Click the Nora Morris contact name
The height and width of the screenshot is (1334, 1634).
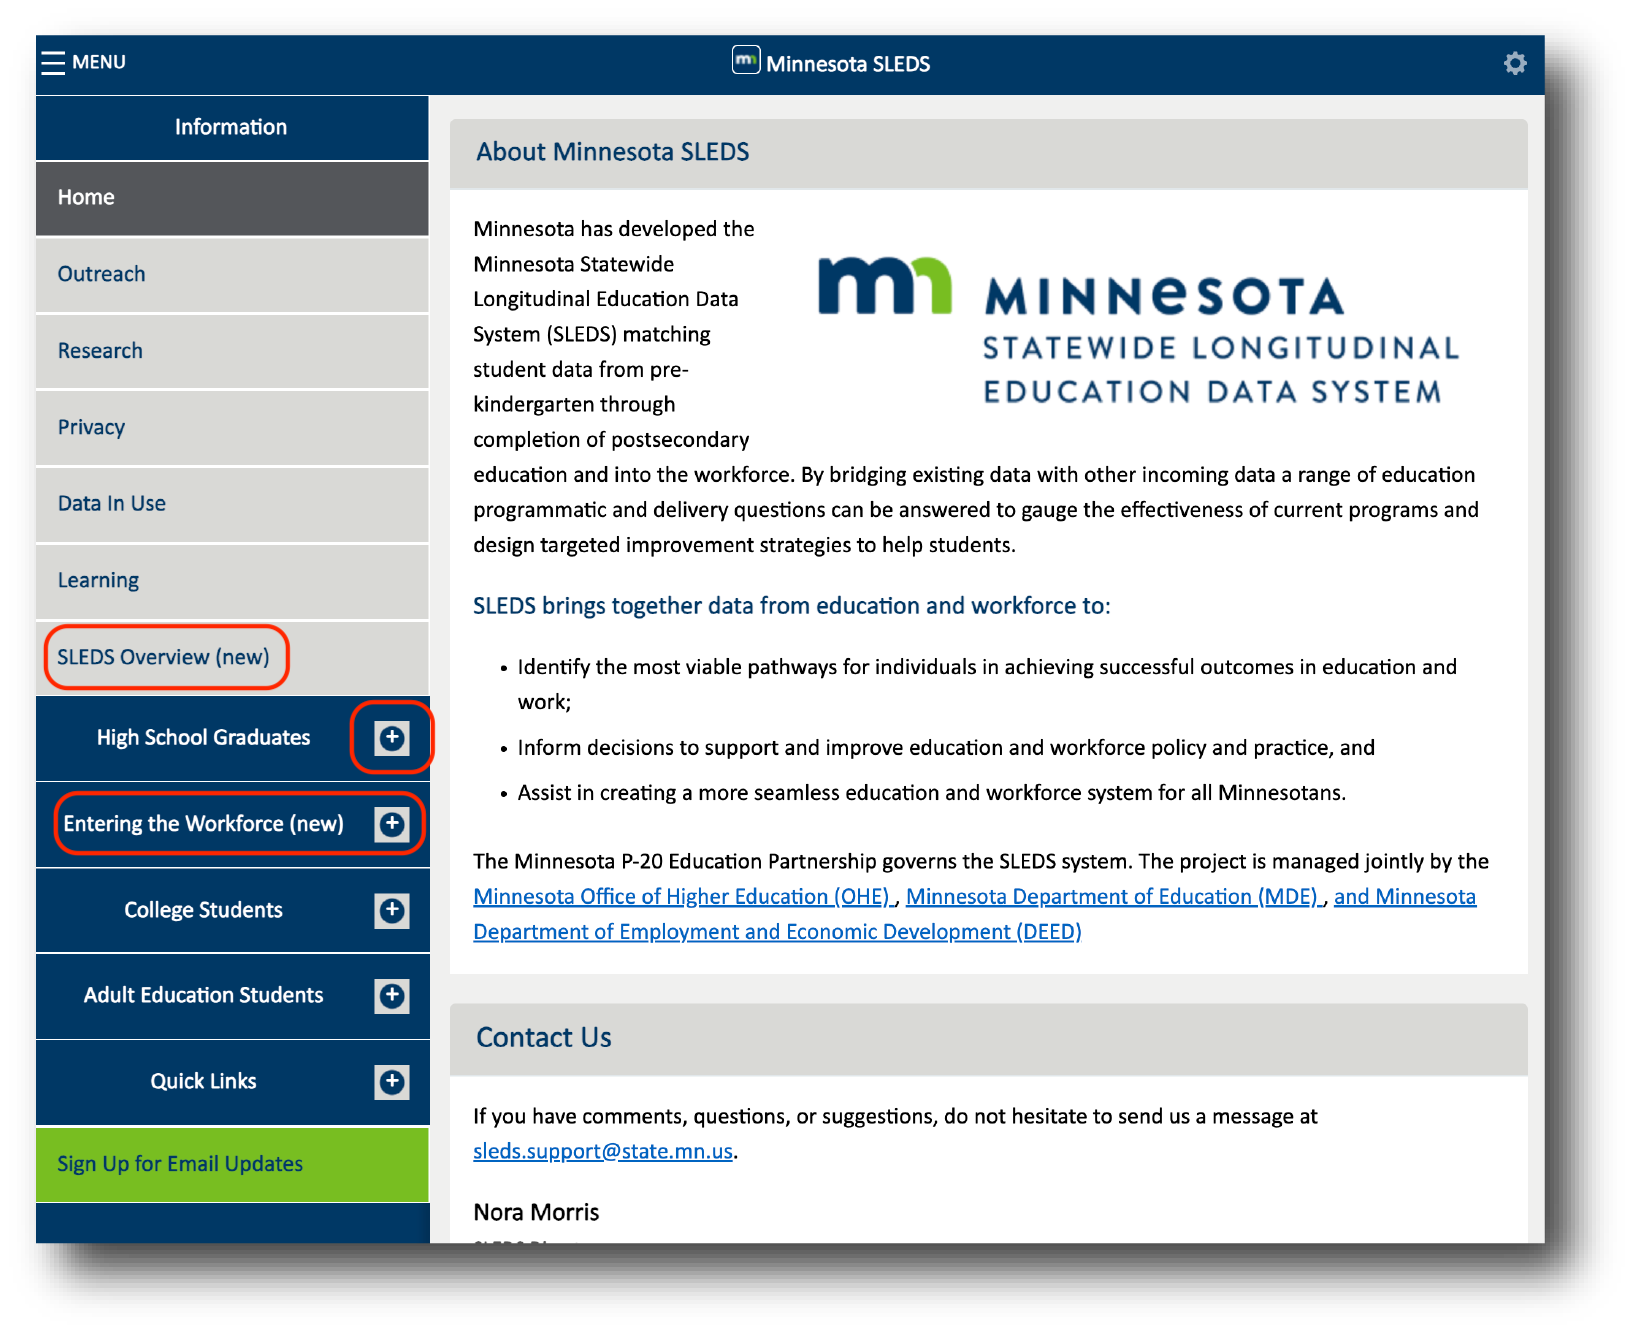coord(536,1213)
